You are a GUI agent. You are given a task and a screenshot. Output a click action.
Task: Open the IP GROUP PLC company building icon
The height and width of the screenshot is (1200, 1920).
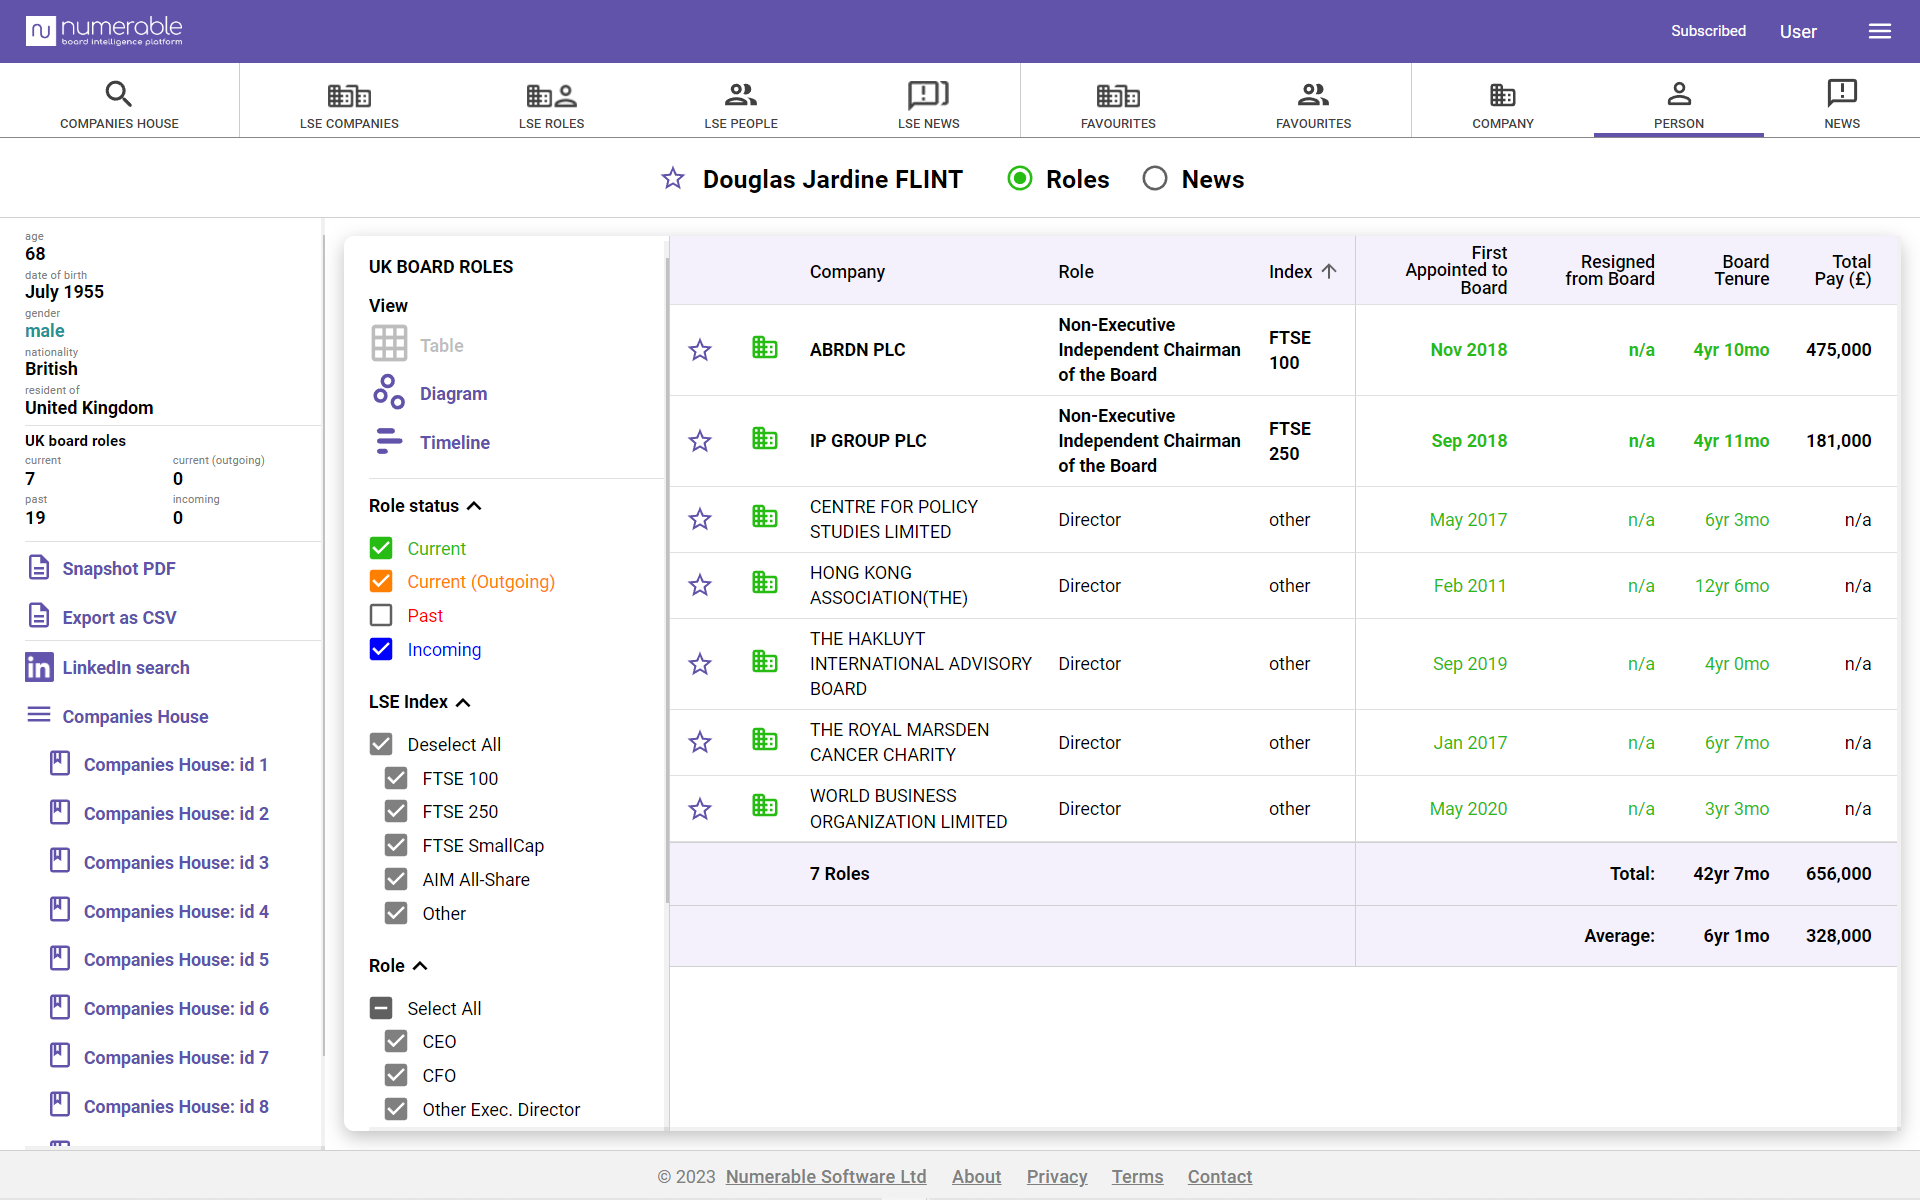pyautogui.click(x=765, y=438)
